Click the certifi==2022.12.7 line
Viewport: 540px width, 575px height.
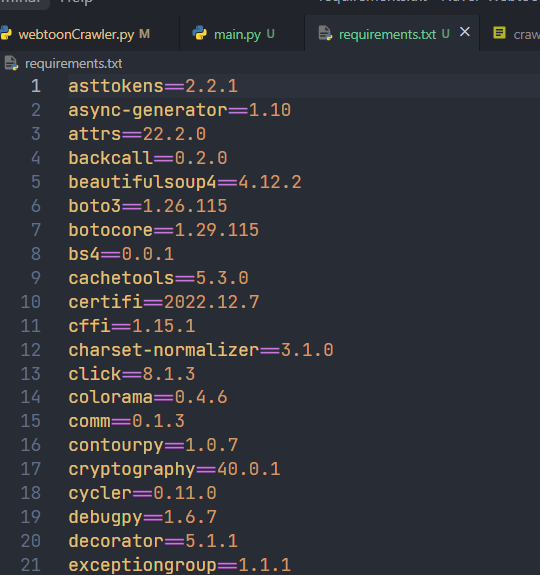164,302
